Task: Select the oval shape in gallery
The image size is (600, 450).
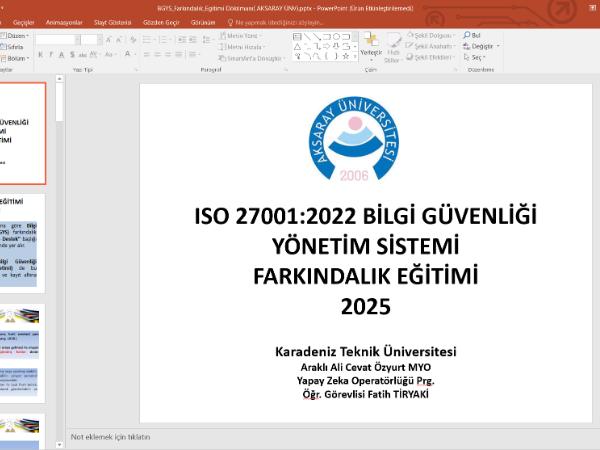Action: tap(336, 37)
